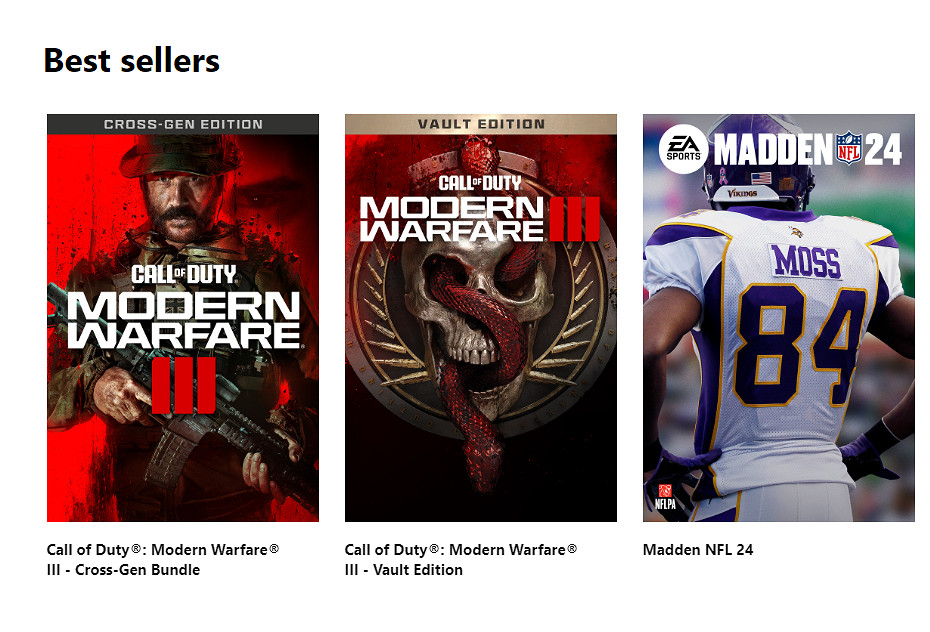
Task: Click the gold VAULT EDITION banner strip
Action: (x=481, y=125)
